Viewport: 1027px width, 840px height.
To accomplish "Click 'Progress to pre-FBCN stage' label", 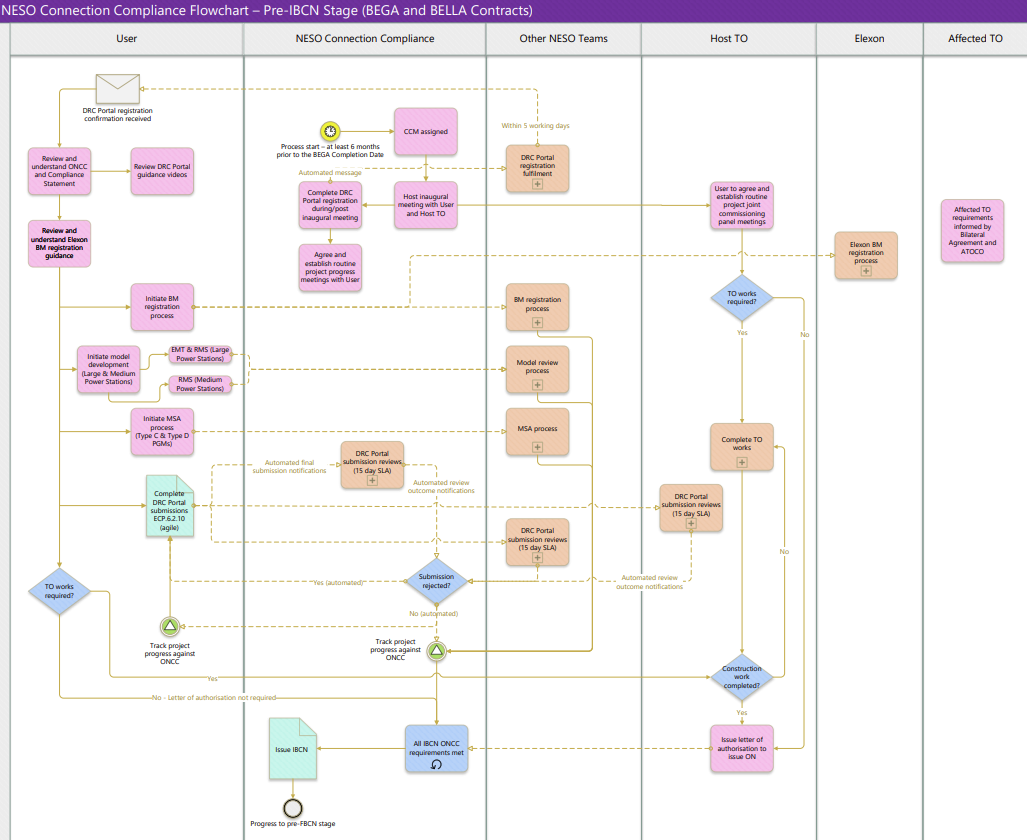I will click(x=293, y=824).
